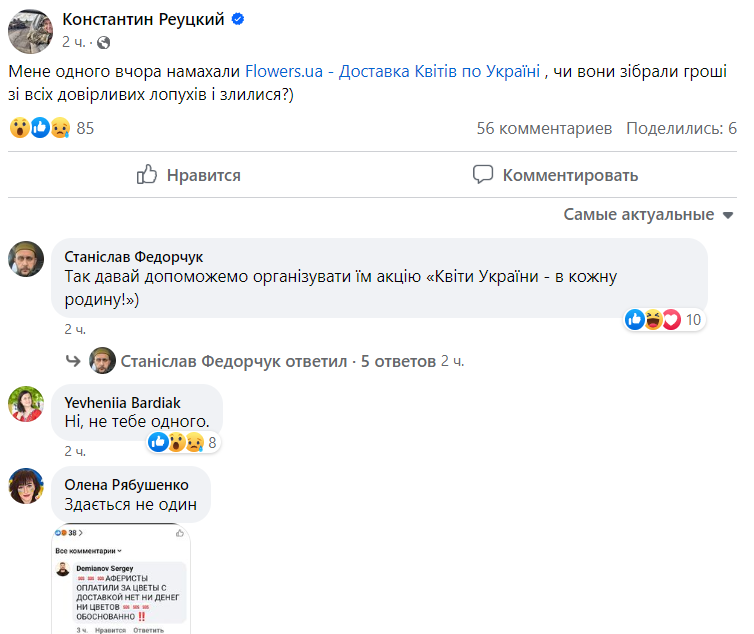
Task: Open post reaction emojis next to 85
Action: pos(40,128)
